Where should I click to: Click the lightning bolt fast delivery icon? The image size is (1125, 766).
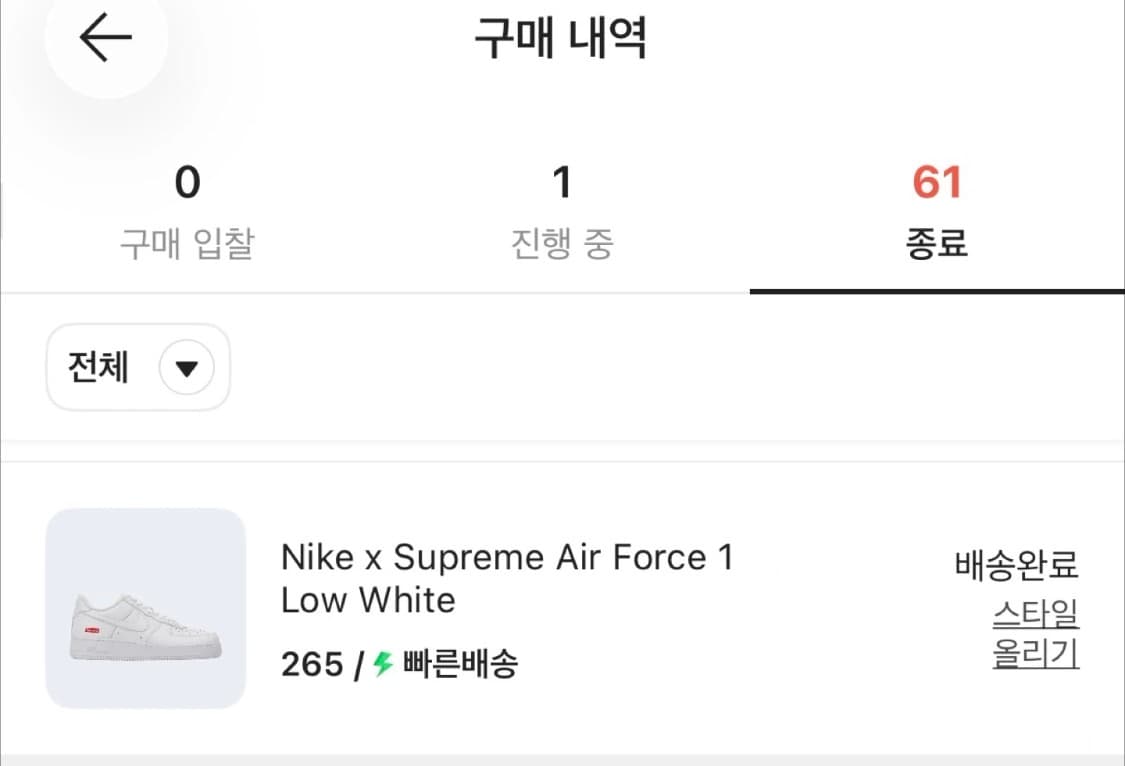(x=381, y=663)
